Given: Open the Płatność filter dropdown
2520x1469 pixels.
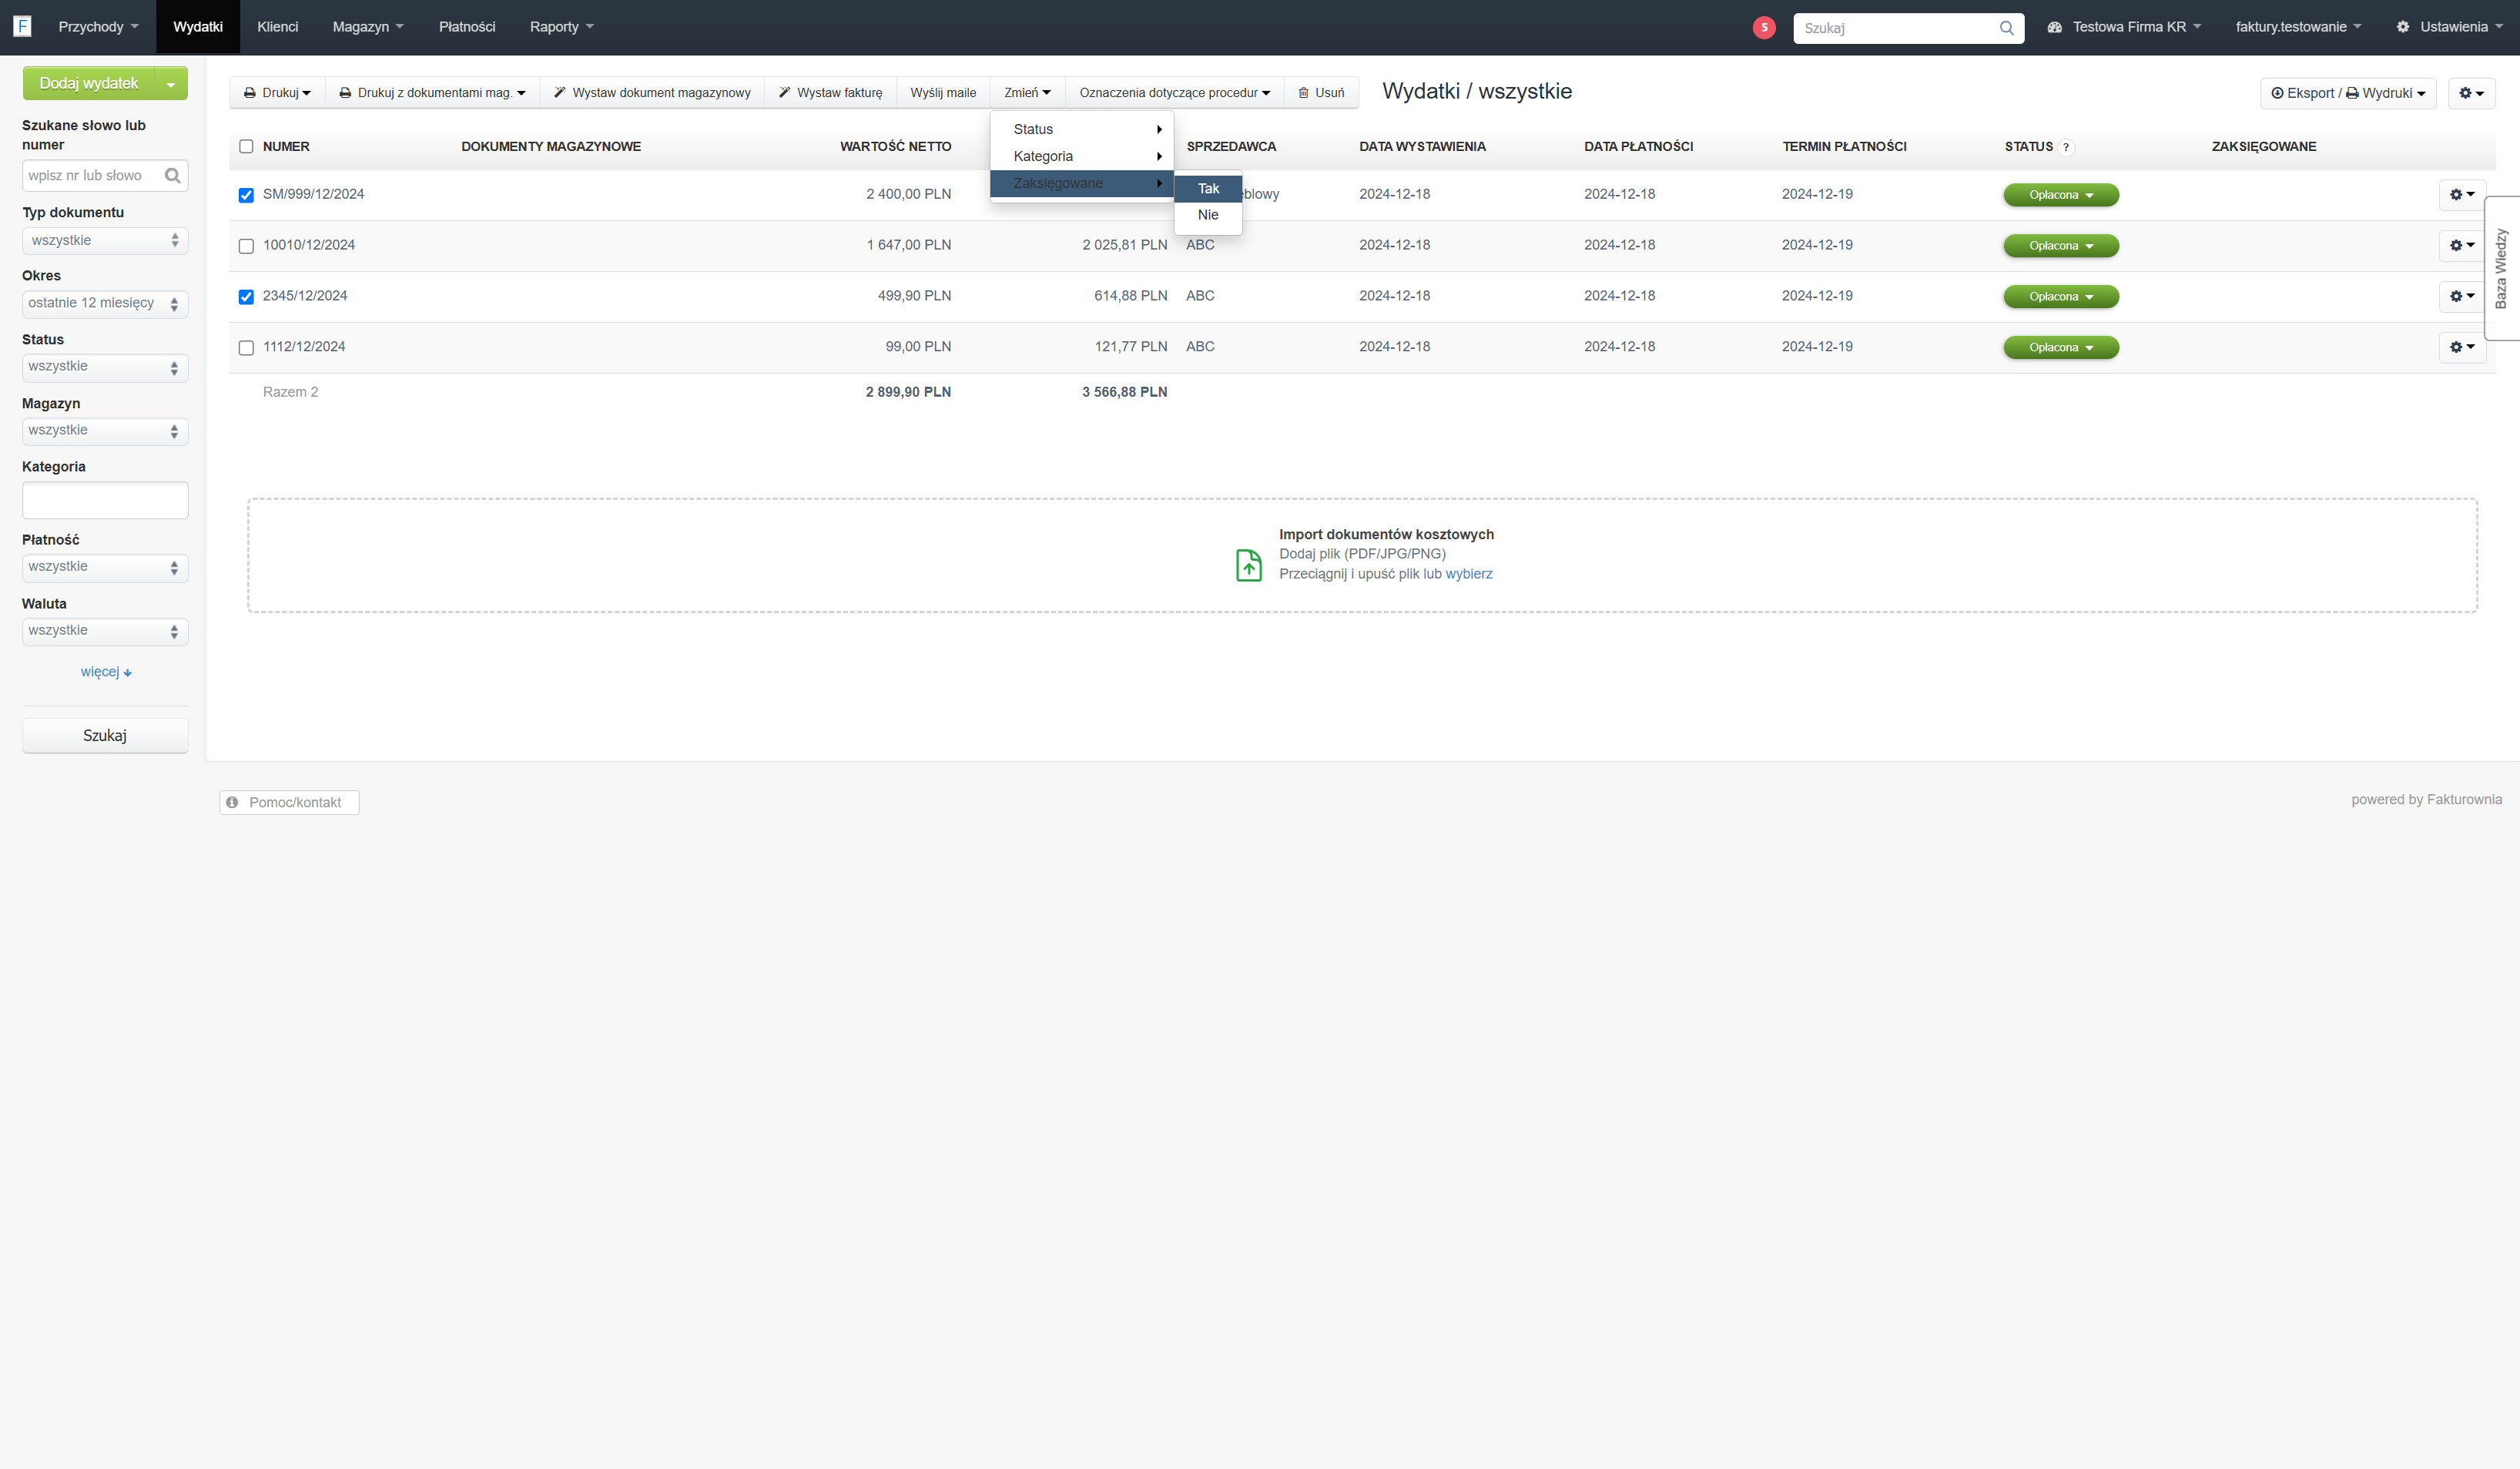Looking at the screenshot, I should 105,568.
